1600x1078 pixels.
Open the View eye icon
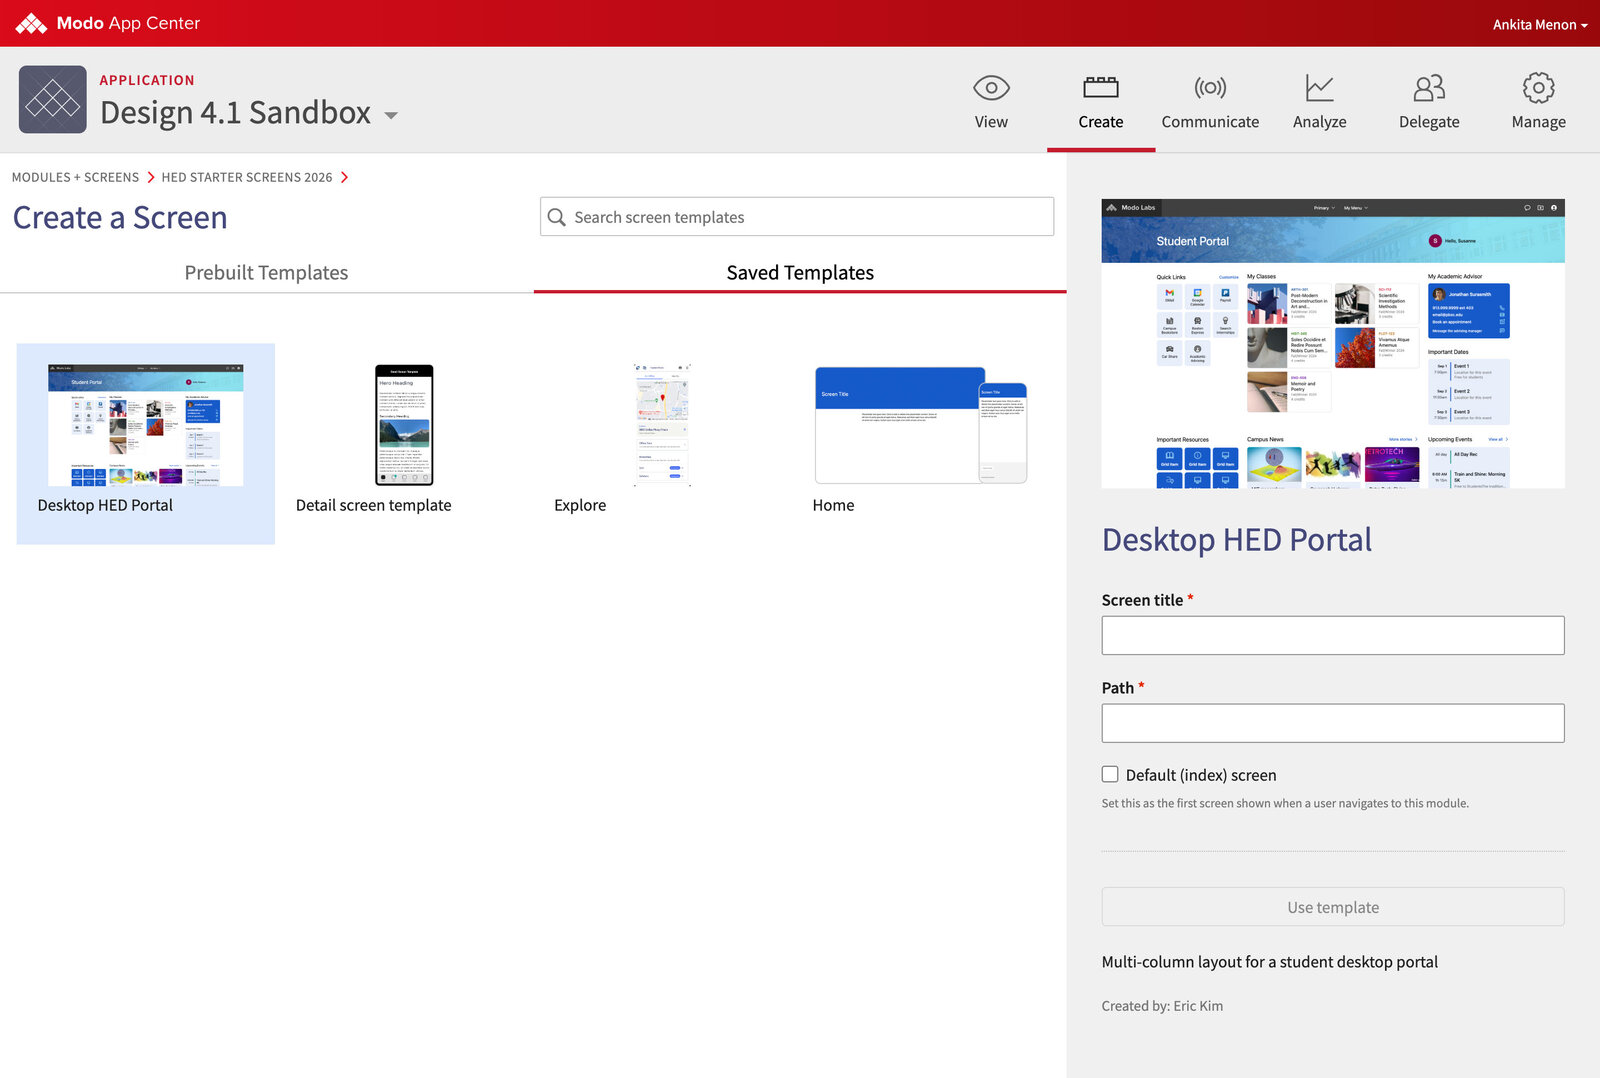click(x=991, y=88)
